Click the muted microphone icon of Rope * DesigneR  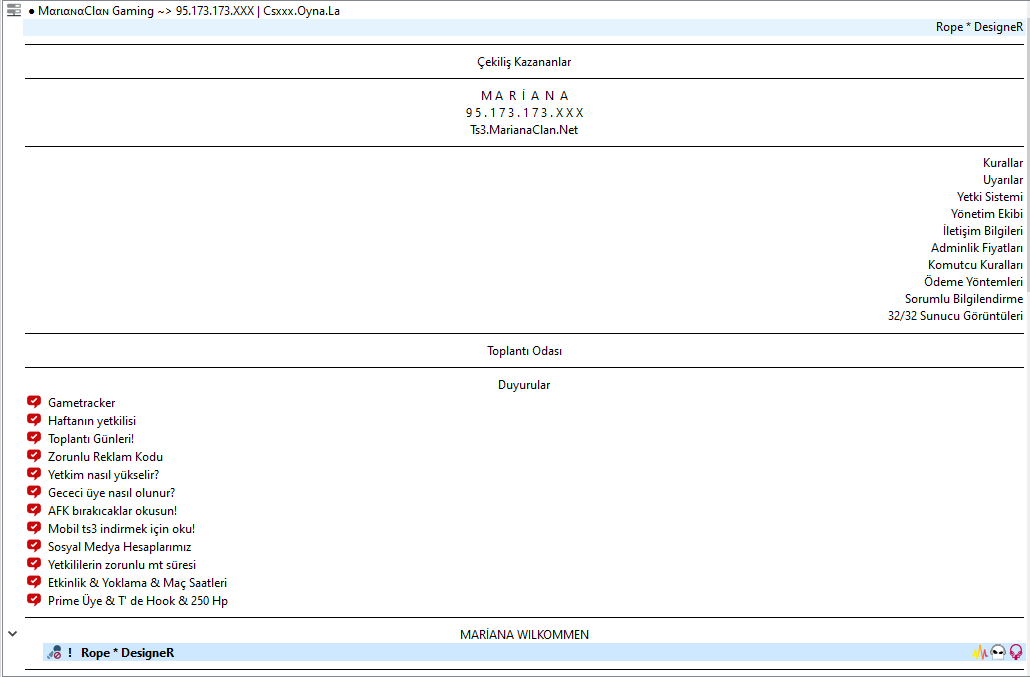pyautogui.click(x=55, y=652)
